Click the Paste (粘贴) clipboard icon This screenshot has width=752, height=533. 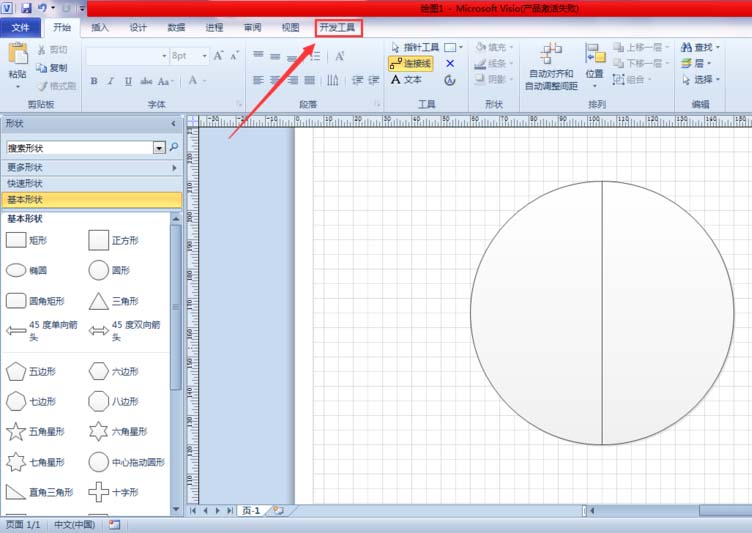point(18,53)
